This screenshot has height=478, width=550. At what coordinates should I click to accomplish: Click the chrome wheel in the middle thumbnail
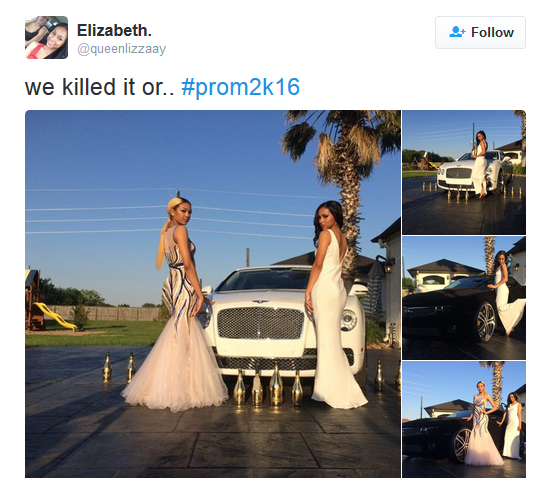click(x=486, y=322)
